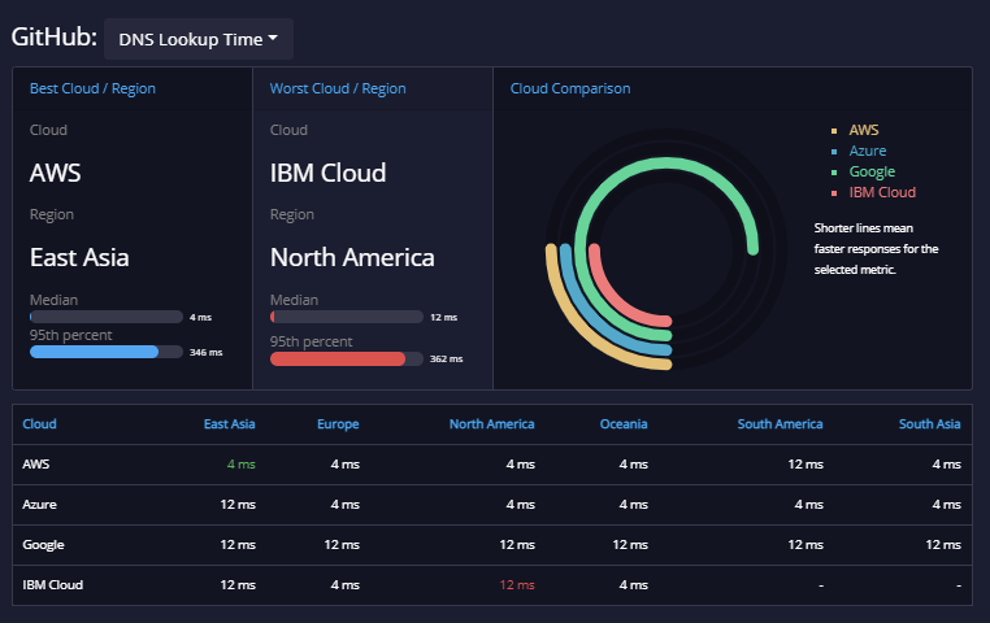Click the Azure East Asia 12 ms cell

[238, 505]
